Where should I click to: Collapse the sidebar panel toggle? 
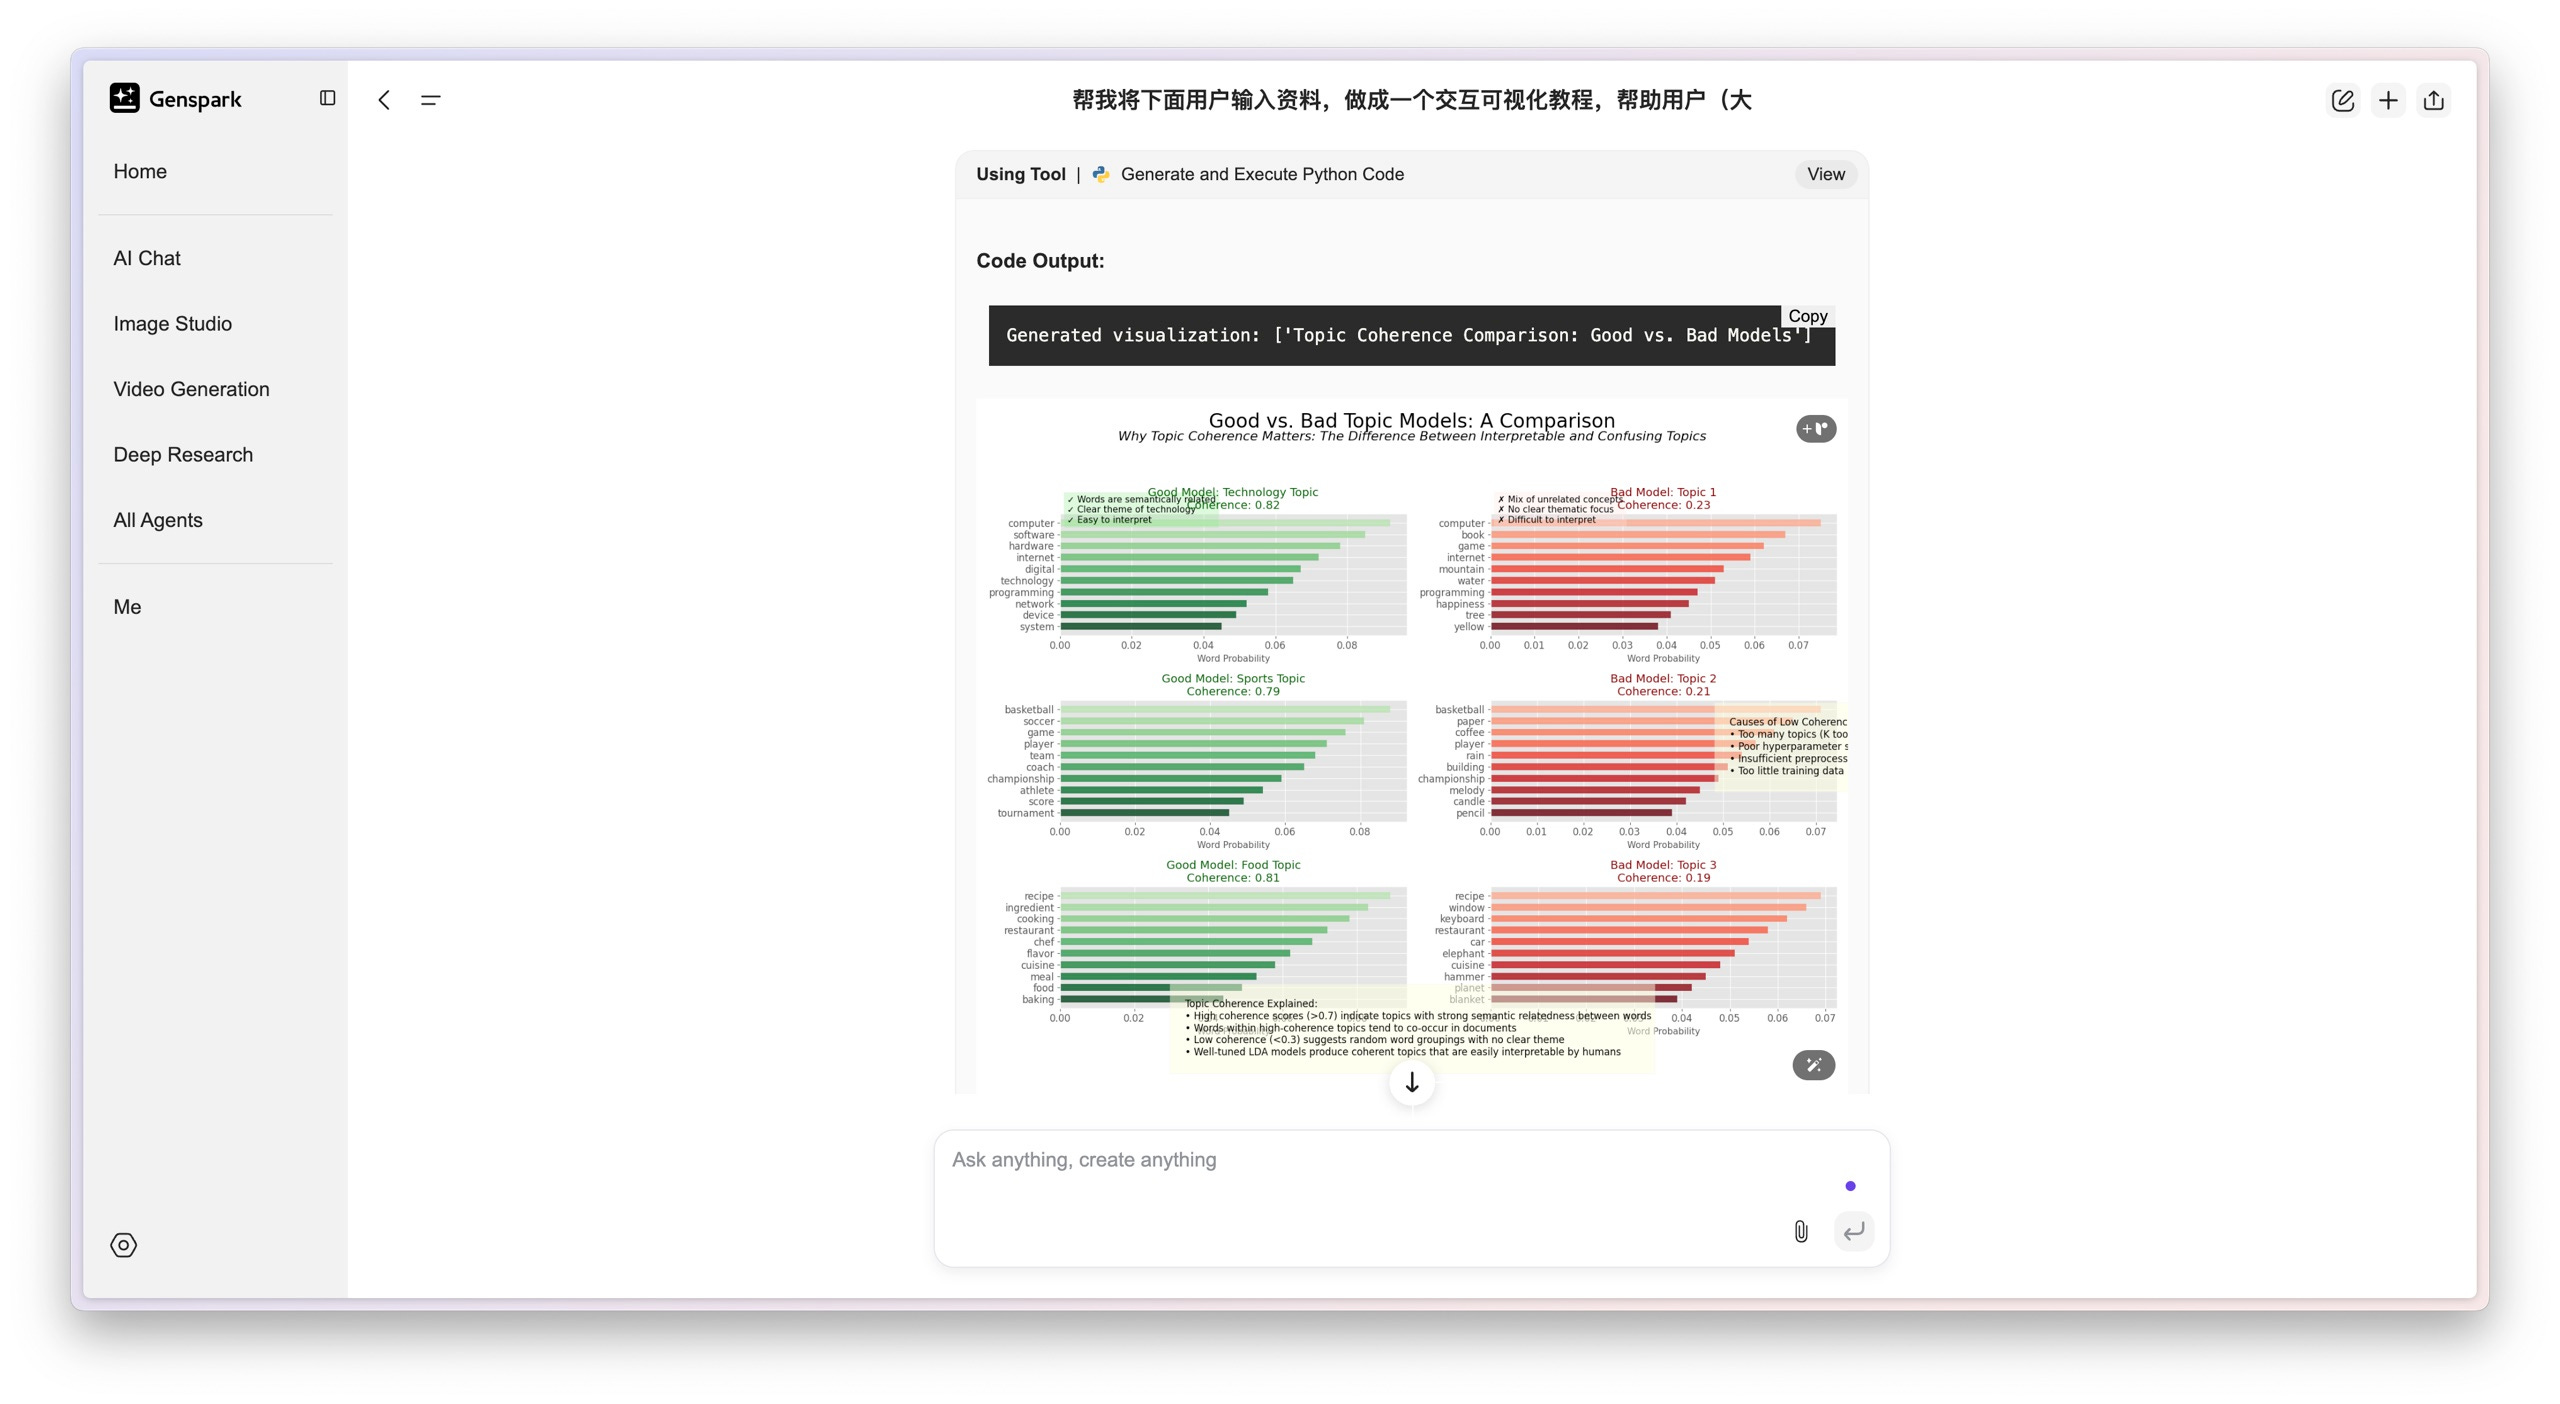tap(327, 98)
